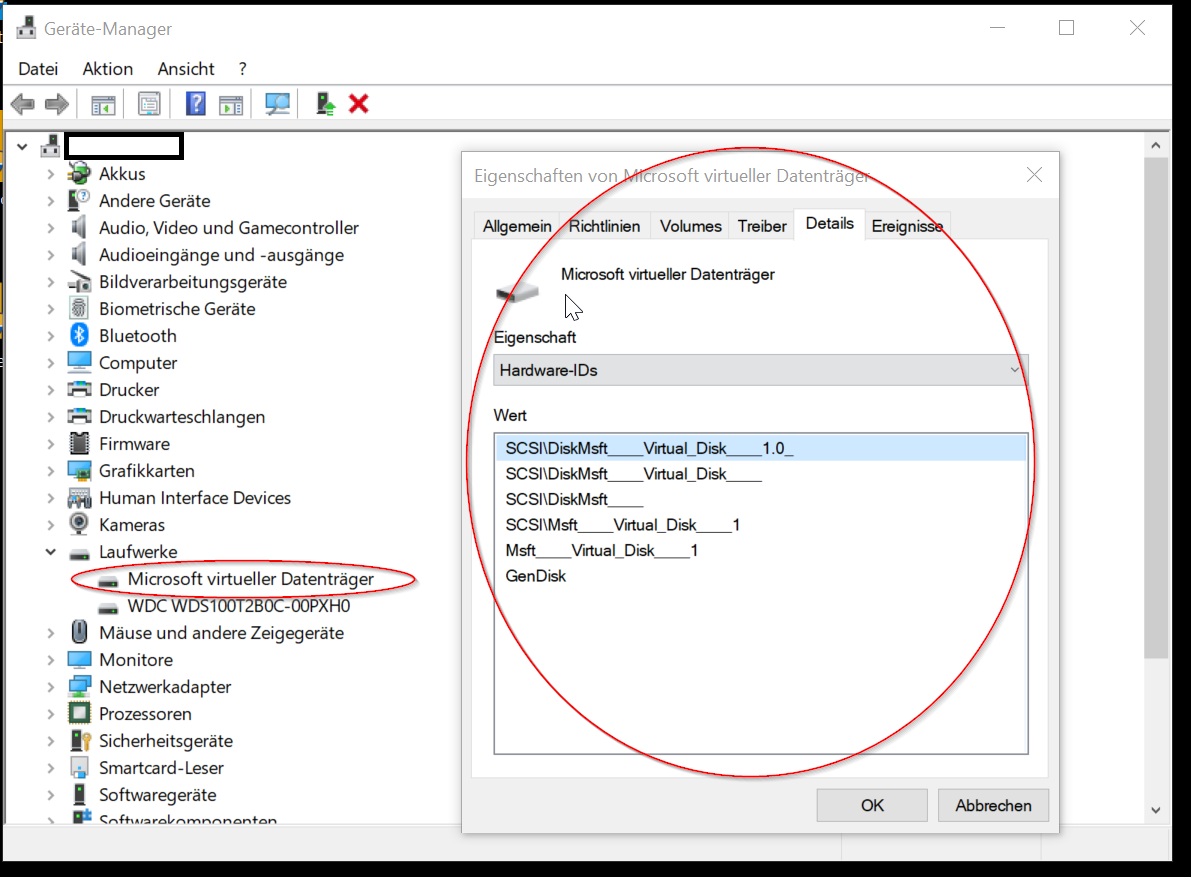This screenshot has height=877, width=1191.
Task: Select value Msft____Virtual_Disk____1
Action: (760, 550)
